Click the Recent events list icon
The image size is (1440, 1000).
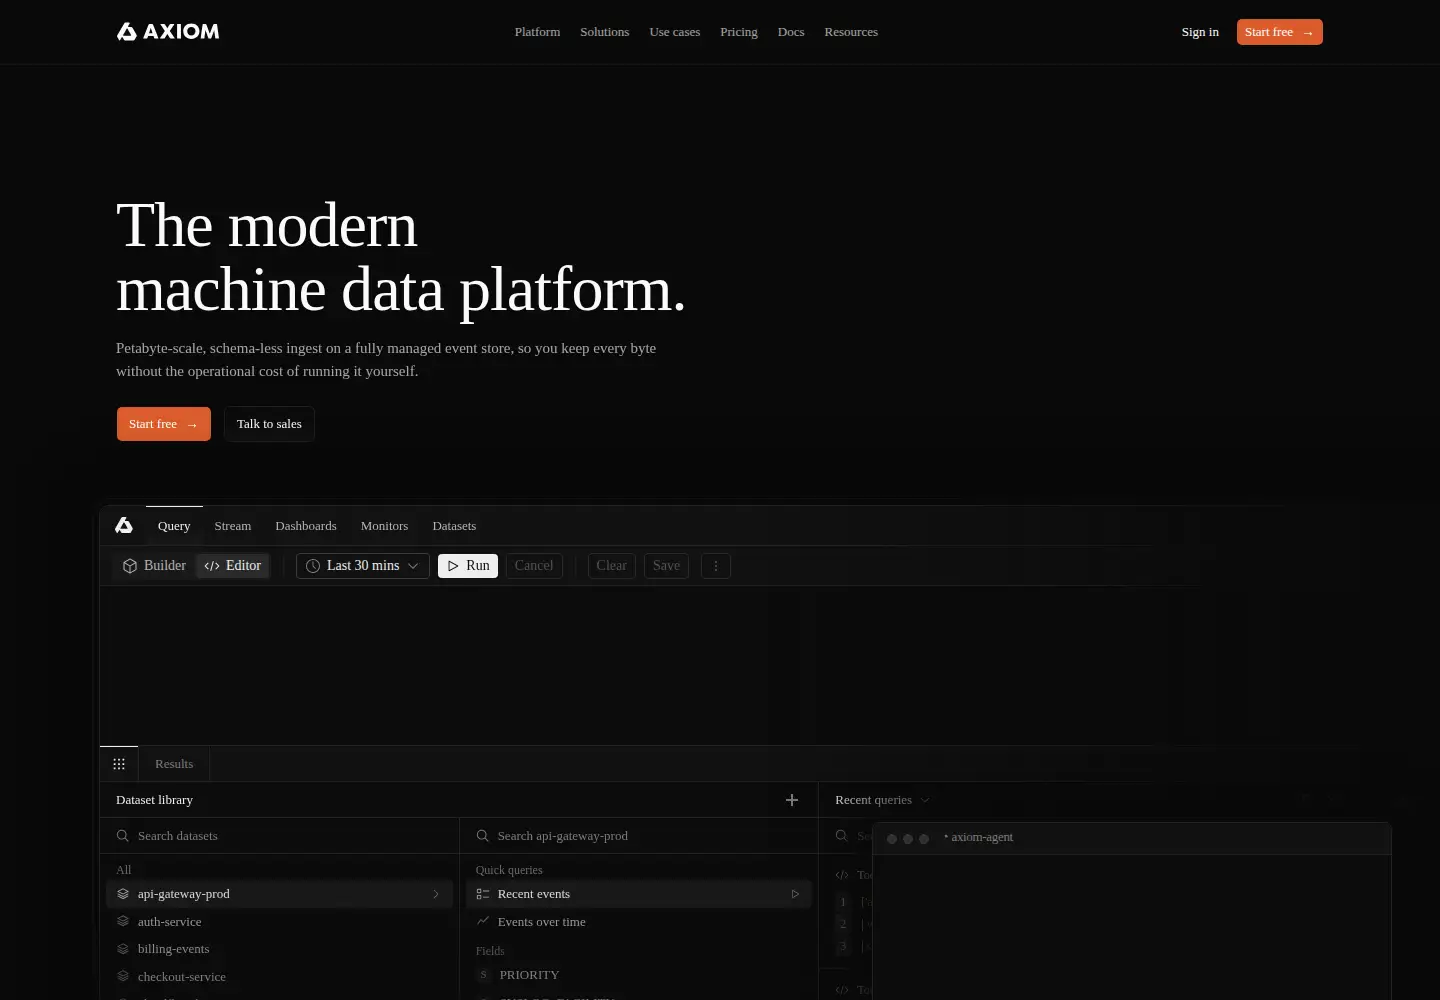click(483, 894)
